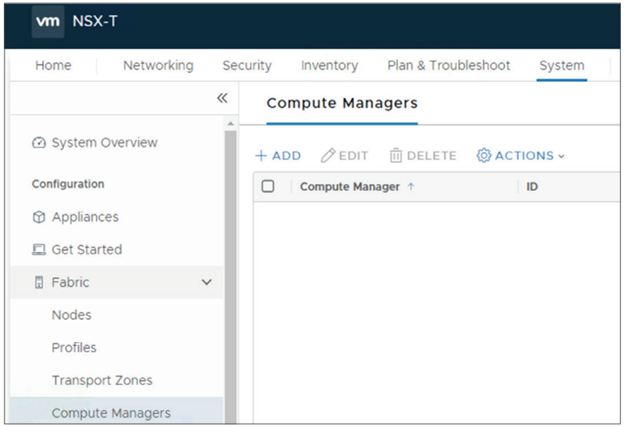The image size is (624, 427).
Task: Click the DELETE trash can icon
Action: 396,156
